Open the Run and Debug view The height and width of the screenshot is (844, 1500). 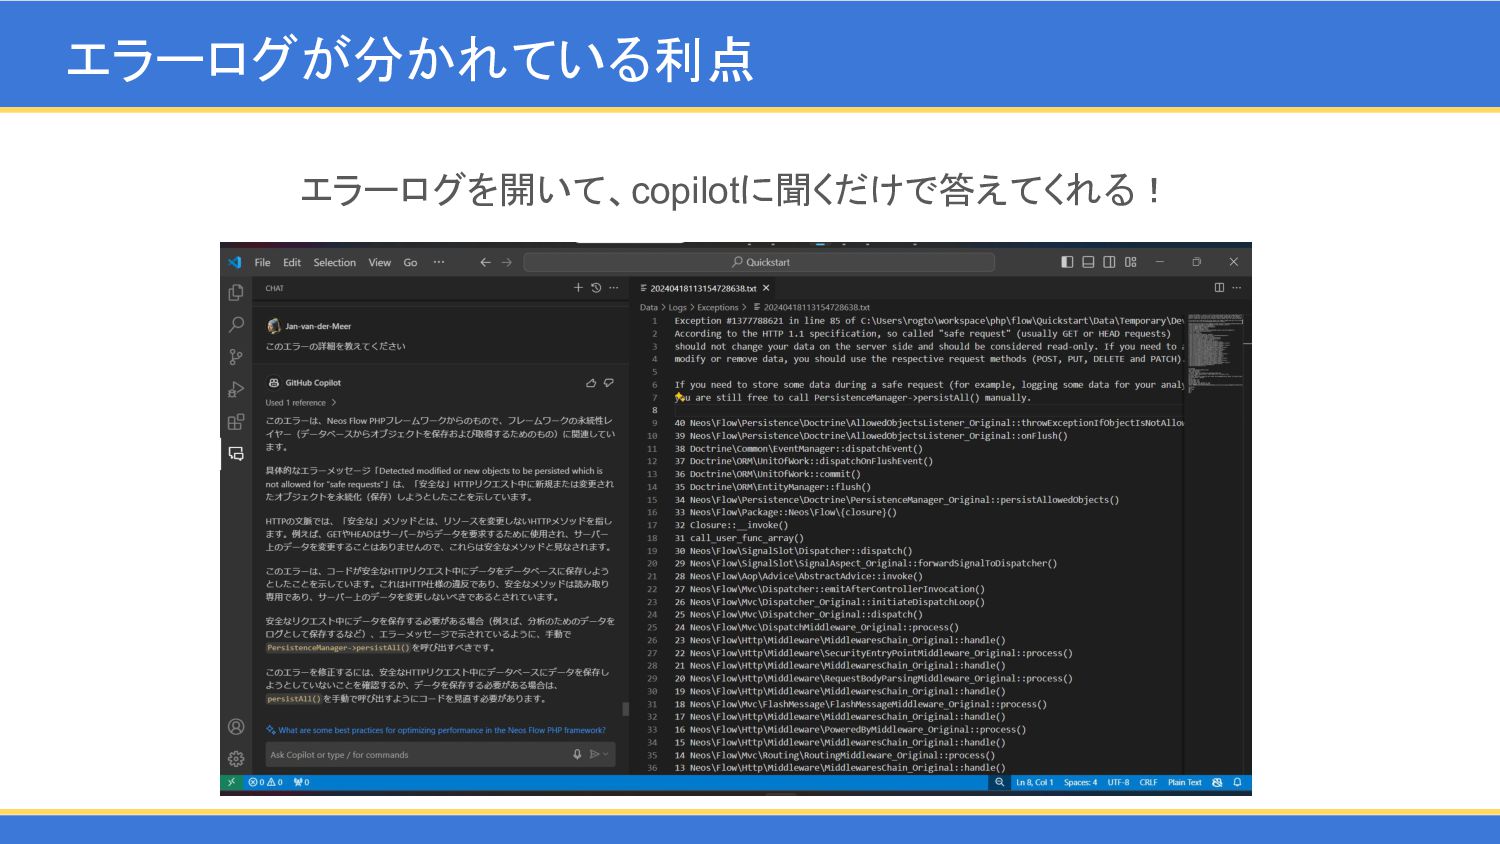click(236, 389)
